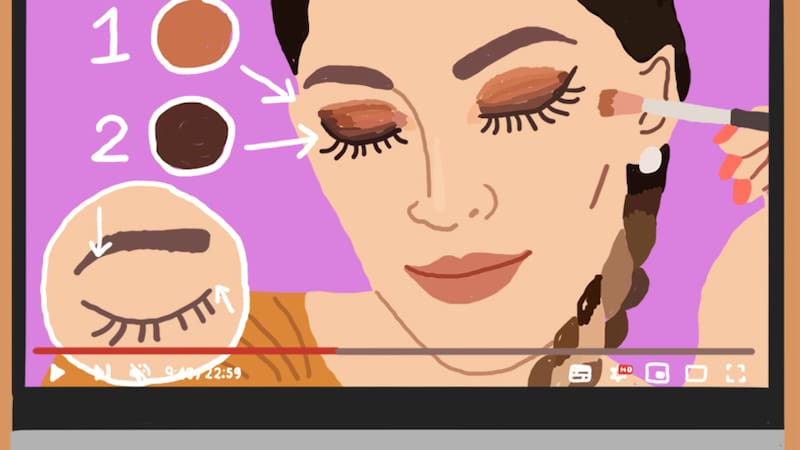
Task: Click the arrow pointing from swatch 1
Action: click(x=267, y=83)
